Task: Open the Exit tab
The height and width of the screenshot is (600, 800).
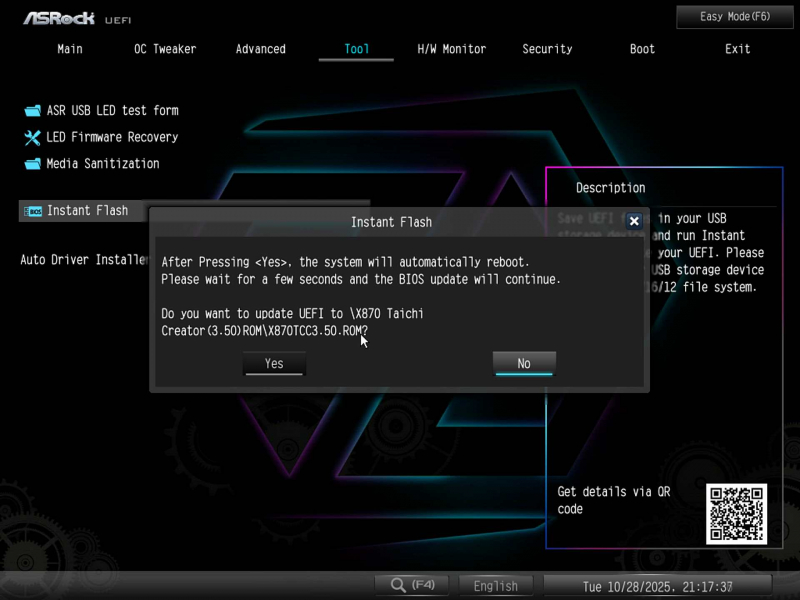Action: (738, 49)
